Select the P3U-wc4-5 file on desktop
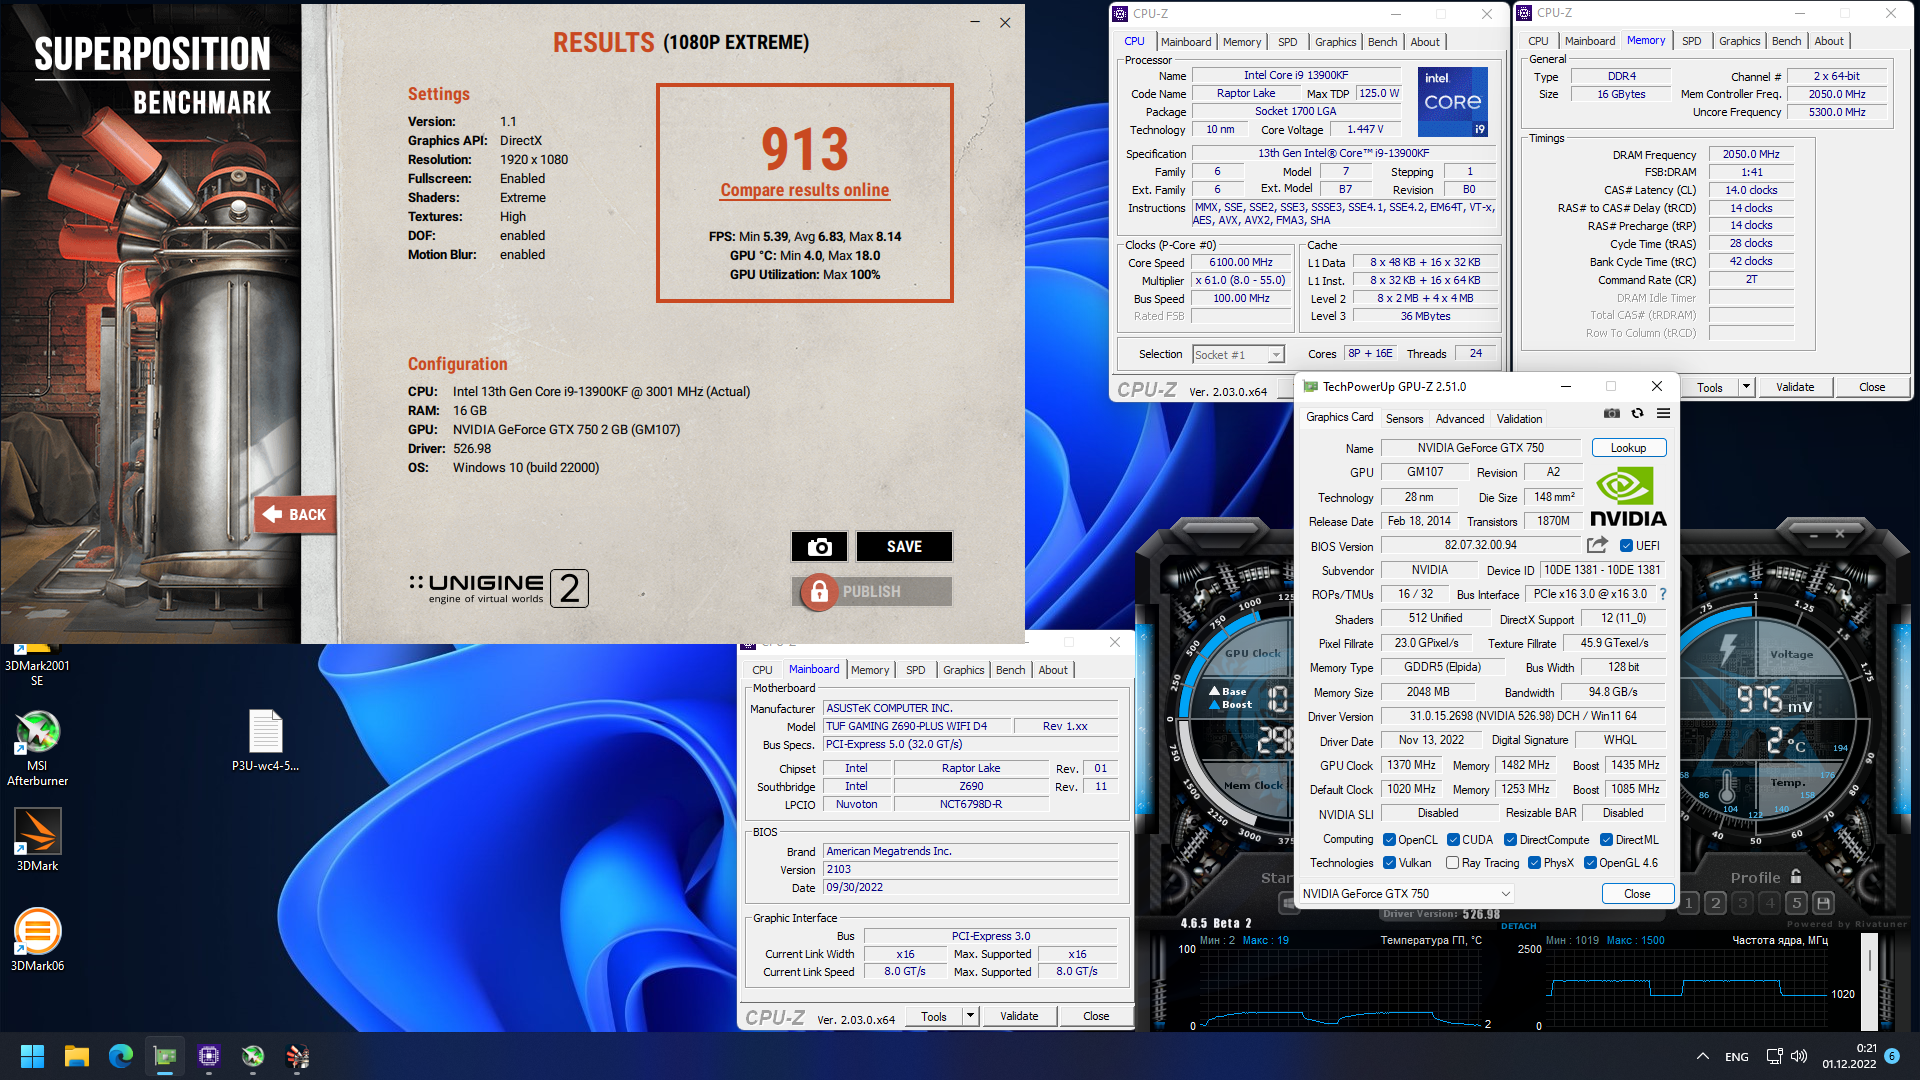 (x=265, y=740)
